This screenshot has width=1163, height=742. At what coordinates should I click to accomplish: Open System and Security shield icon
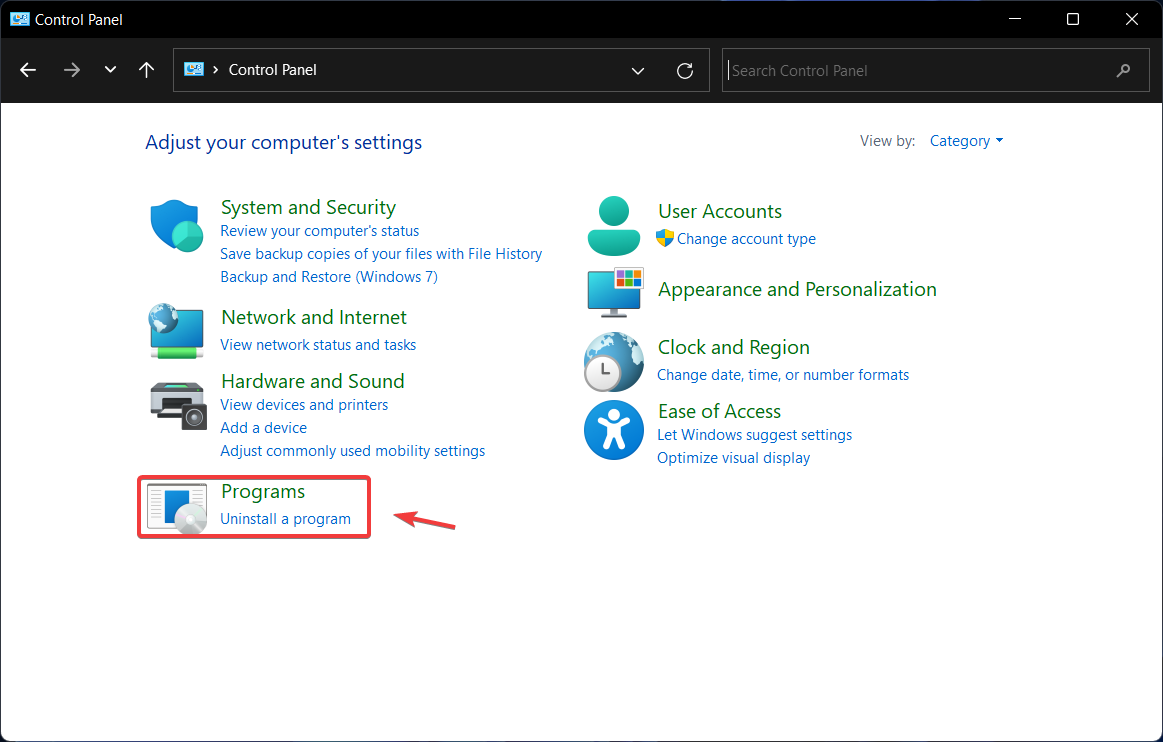click(177, 226)
